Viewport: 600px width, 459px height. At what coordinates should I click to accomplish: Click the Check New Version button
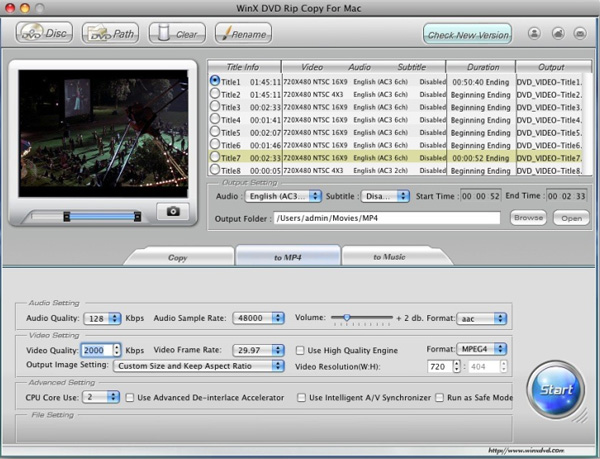click(x=468, y=35)
